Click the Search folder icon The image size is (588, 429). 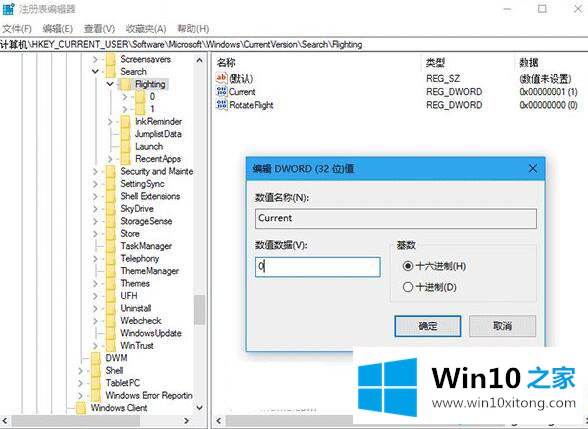[111, 71]
